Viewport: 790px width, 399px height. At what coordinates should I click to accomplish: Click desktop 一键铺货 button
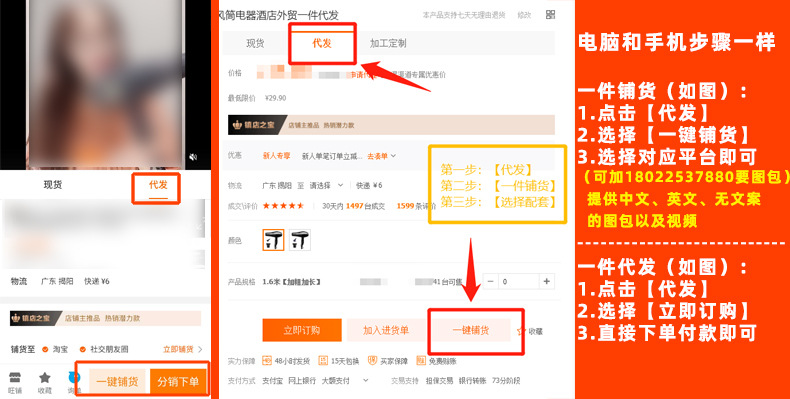tap(471, 330)
